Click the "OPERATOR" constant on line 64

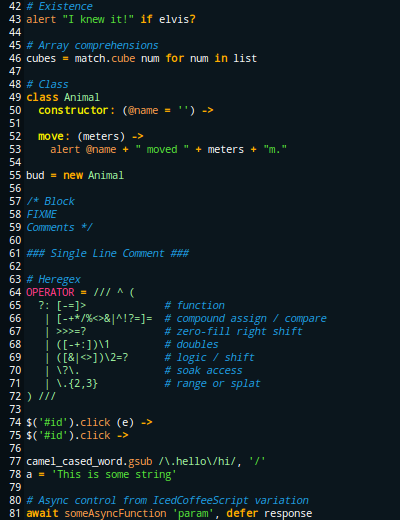[x=50, y=292]
